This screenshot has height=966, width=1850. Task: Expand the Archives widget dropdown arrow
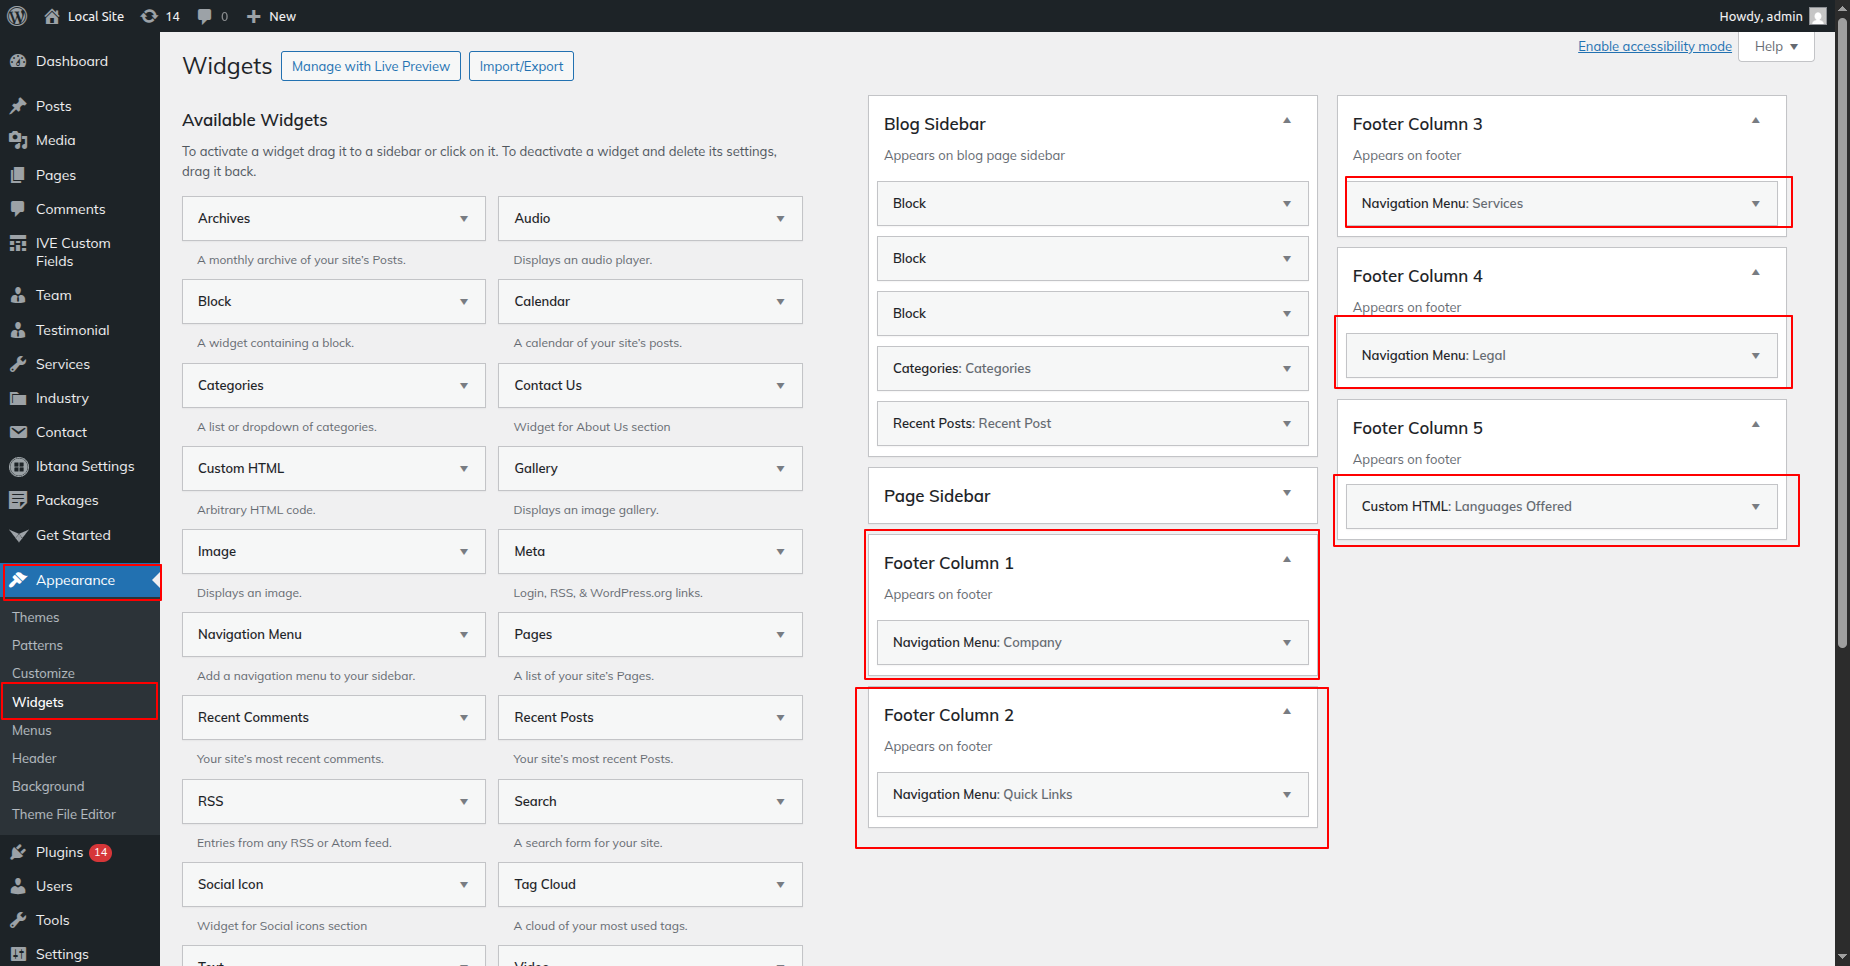pos(464,219)
